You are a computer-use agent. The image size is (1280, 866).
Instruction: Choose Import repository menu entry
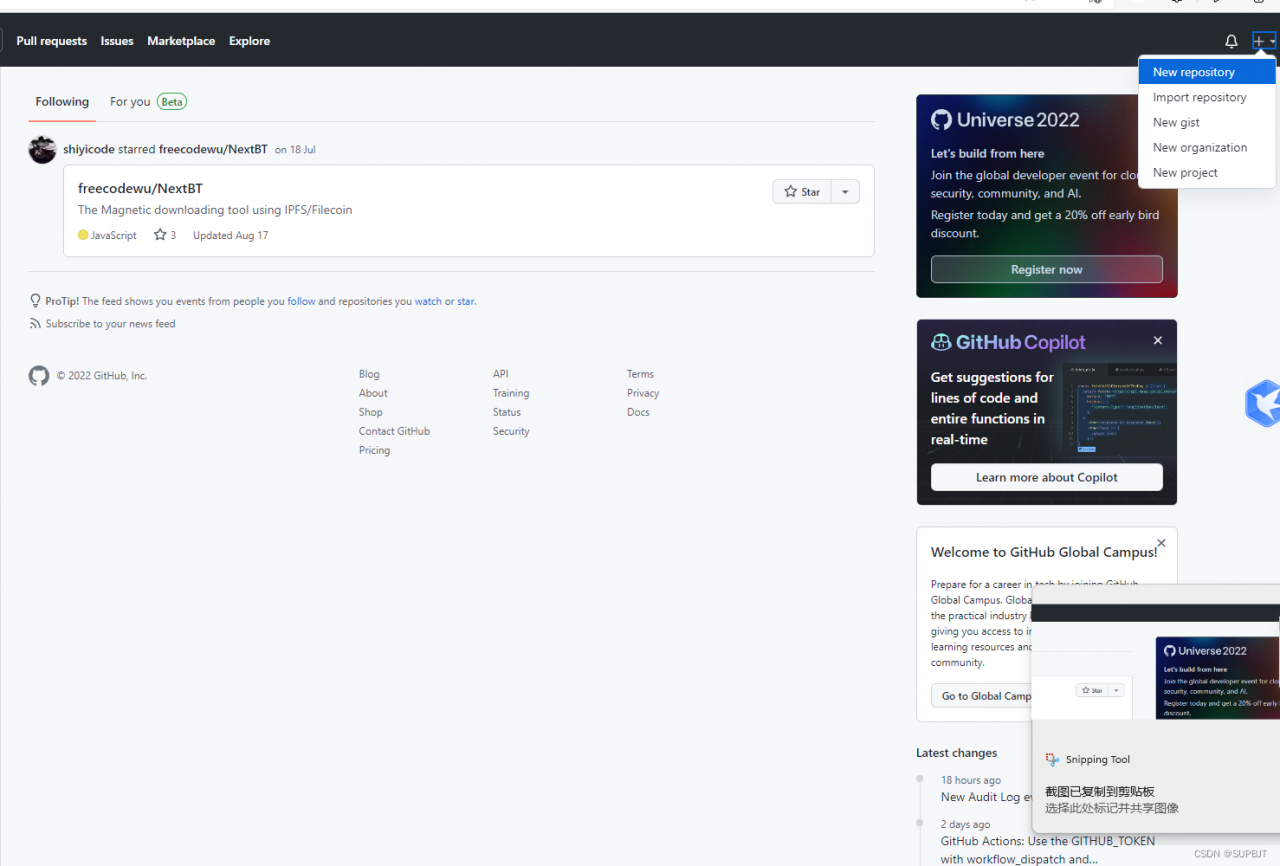click(1207, 97)
